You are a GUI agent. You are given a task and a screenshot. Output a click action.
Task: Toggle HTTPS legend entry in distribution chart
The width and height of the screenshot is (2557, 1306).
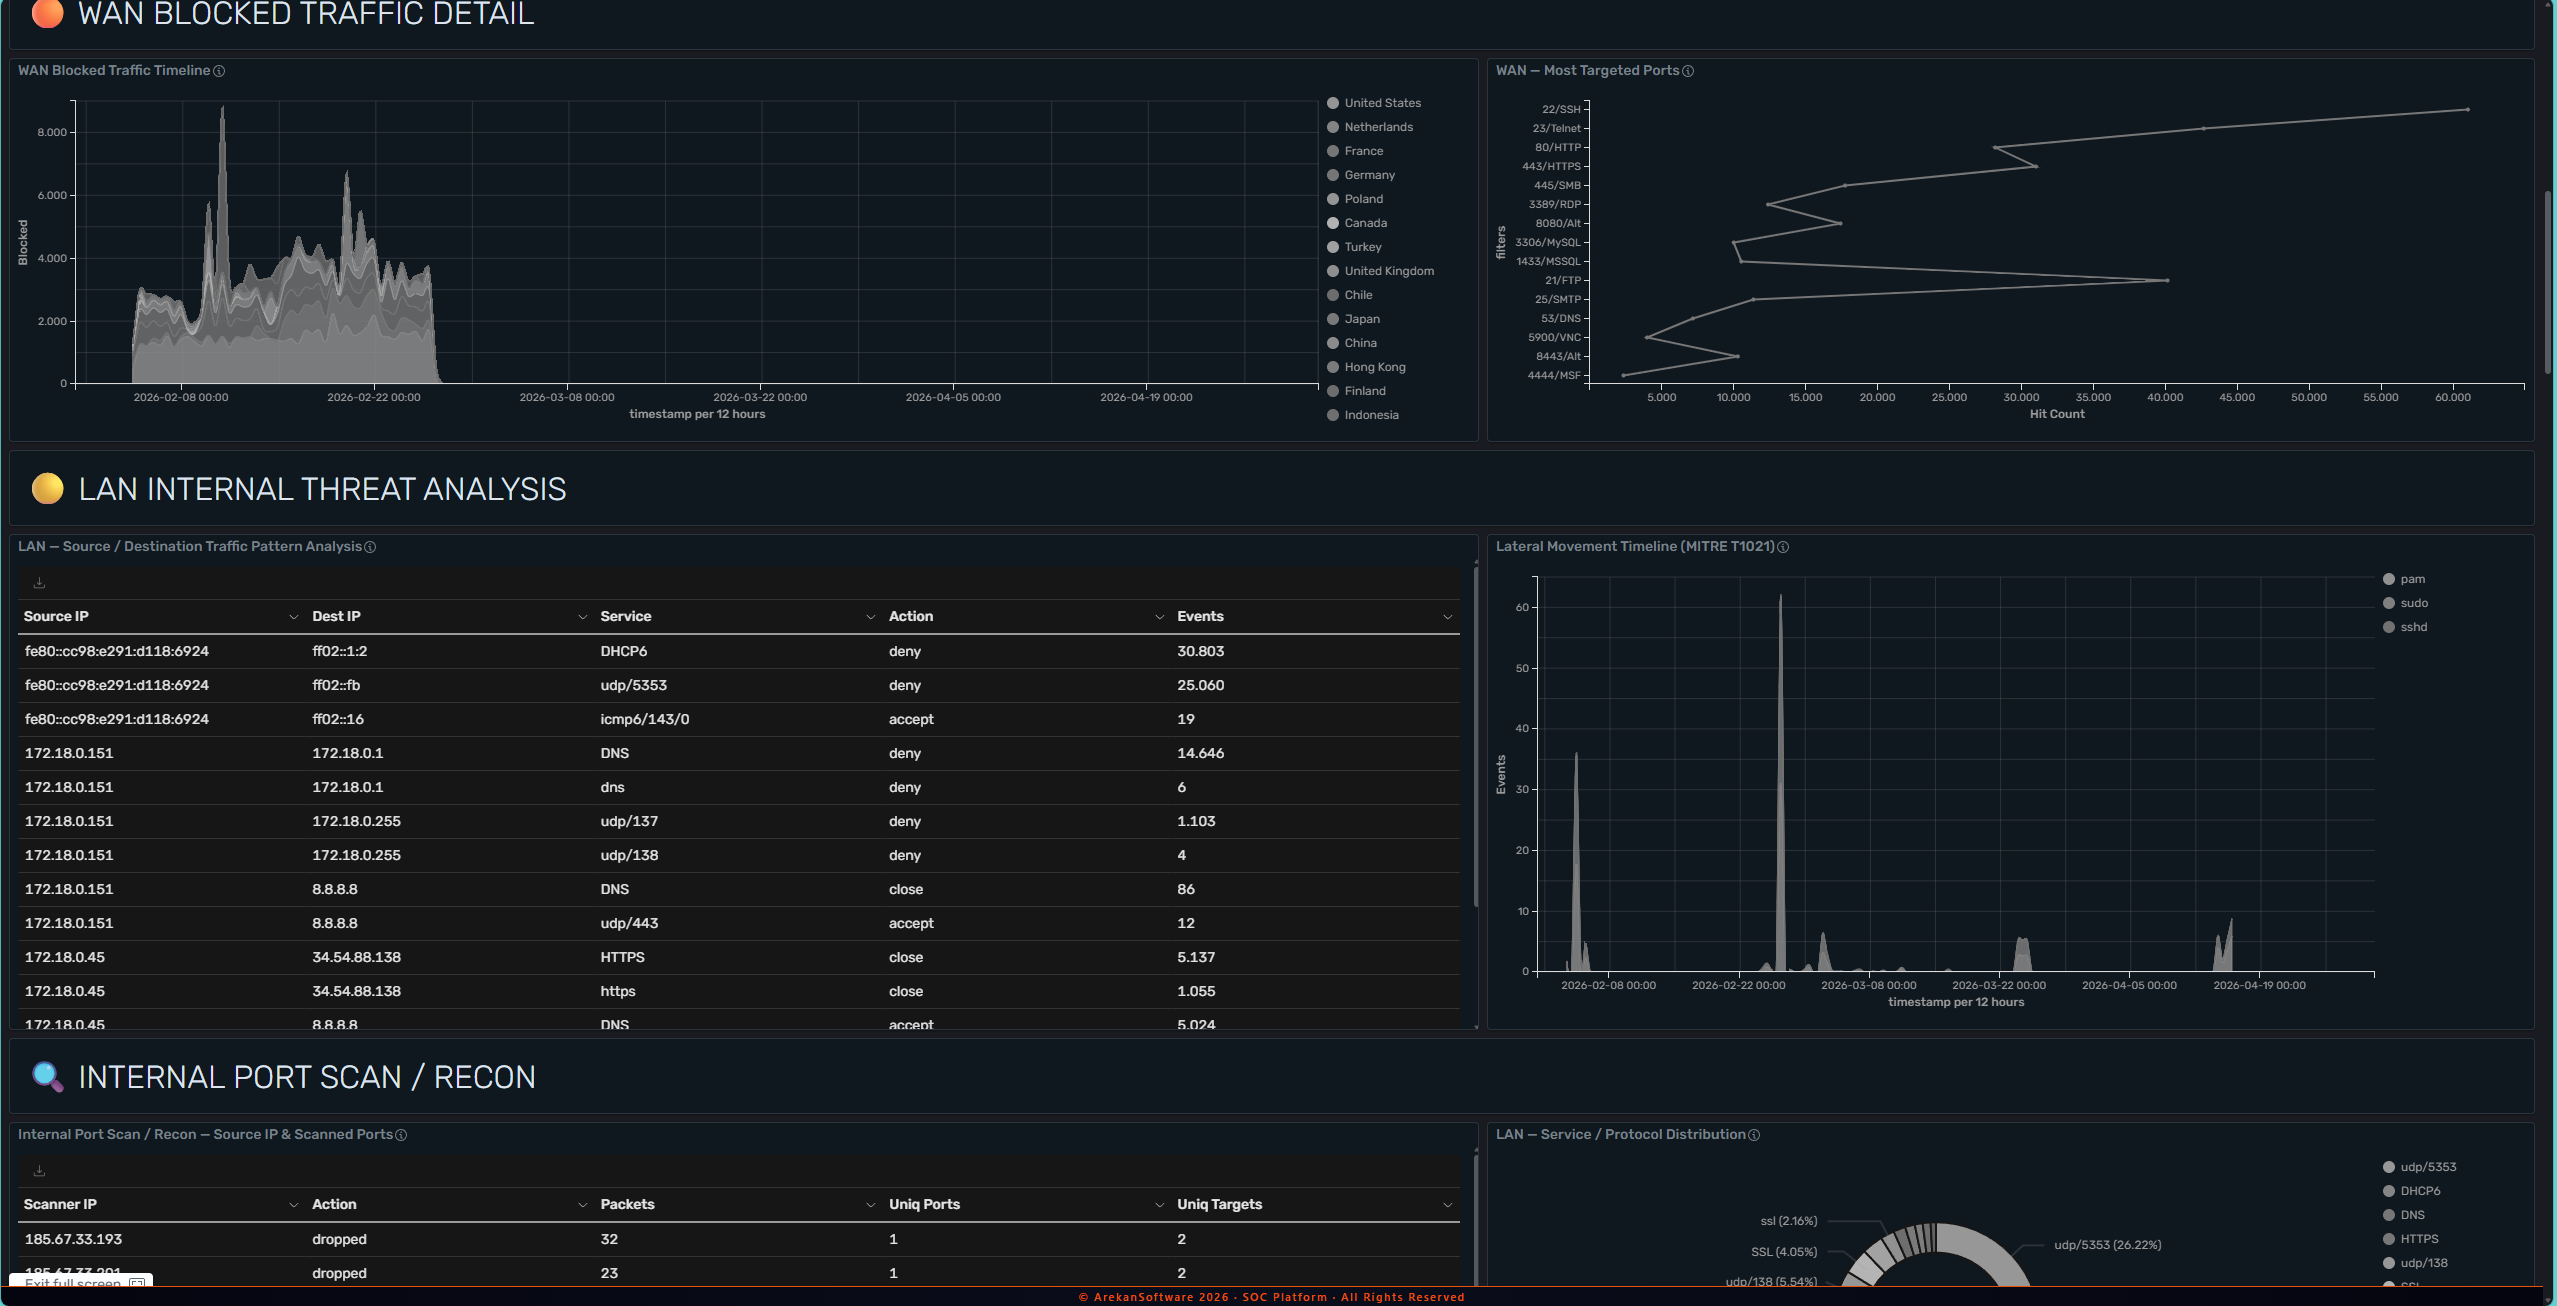[2410, 1239]
